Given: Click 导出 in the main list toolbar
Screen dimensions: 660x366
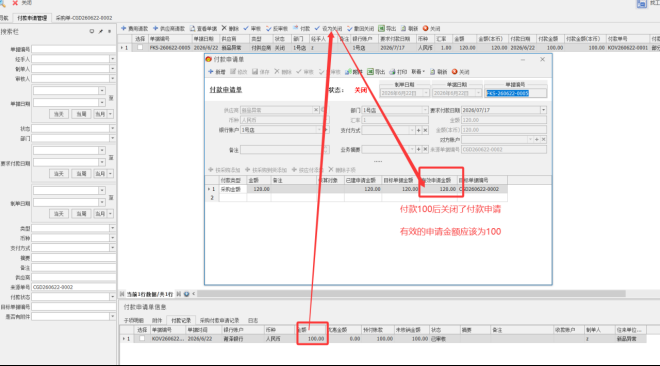Looking at the screenshot, I should coord(387,28).
